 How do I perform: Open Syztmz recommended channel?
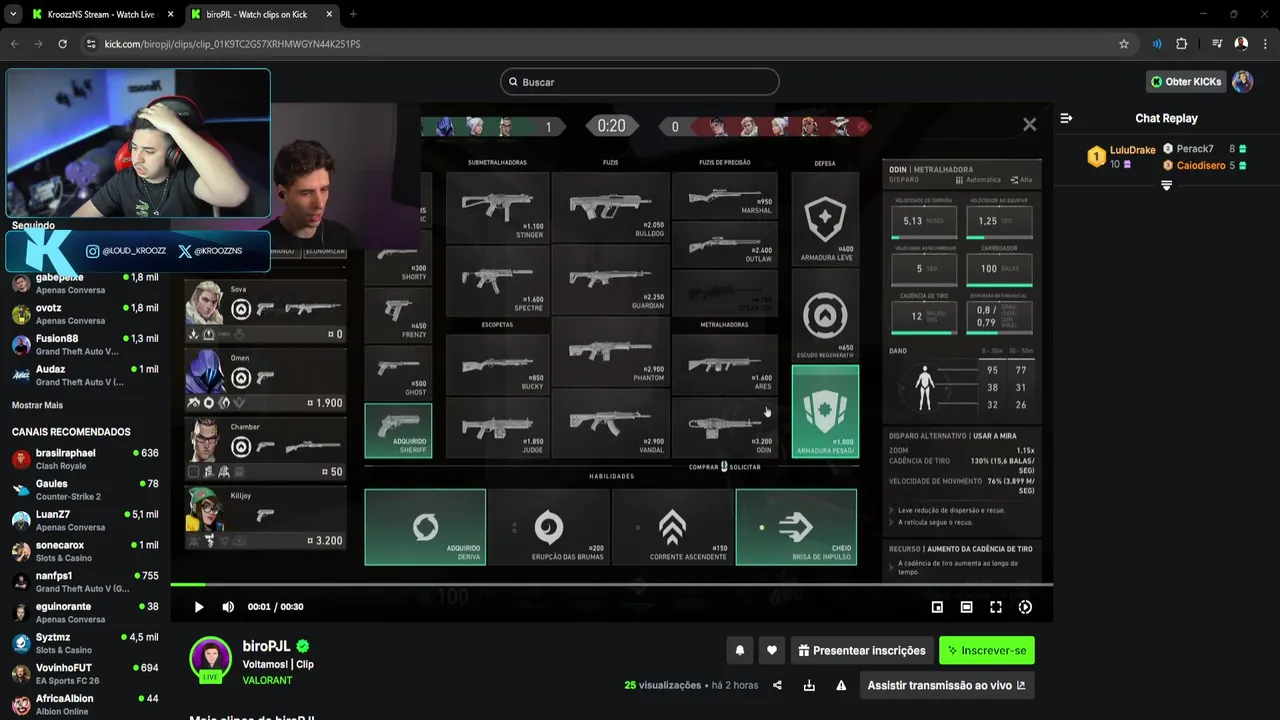coord(85,643)
